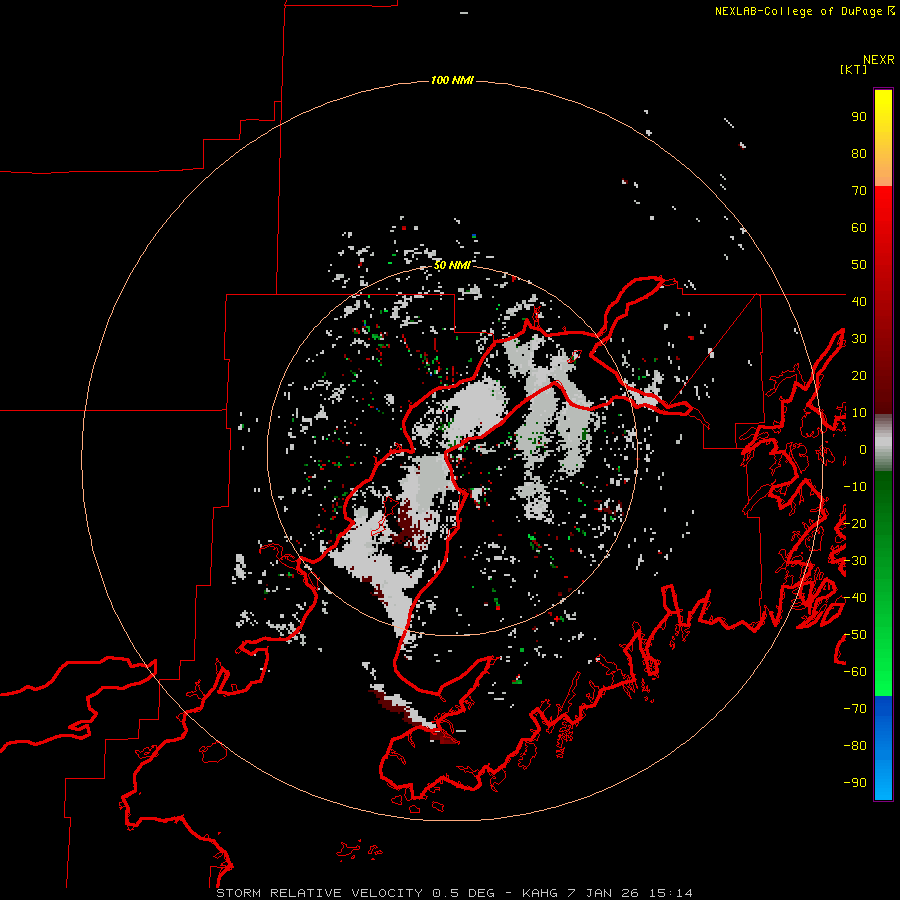Click the -40 value on the velocity scale
Image resolution: width=900 pixels, height=900 pixels.
[x=855, y=598]
